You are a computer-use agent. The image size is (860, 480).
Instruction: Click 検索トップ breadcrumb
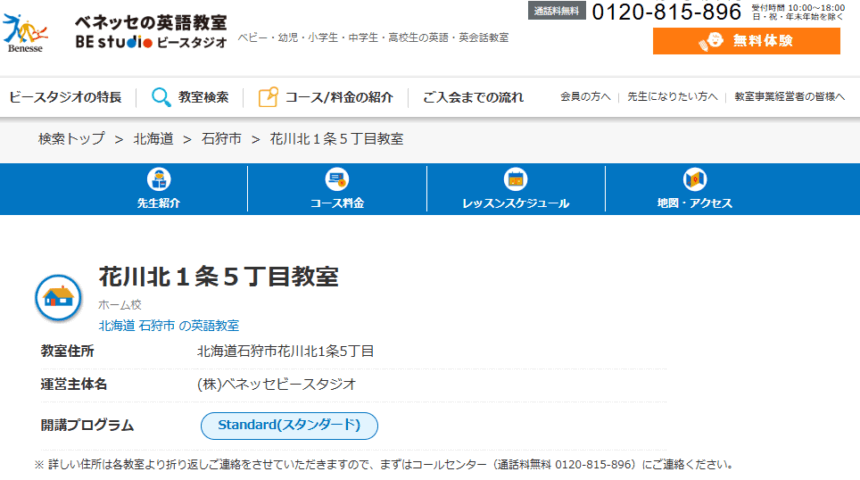71,139
